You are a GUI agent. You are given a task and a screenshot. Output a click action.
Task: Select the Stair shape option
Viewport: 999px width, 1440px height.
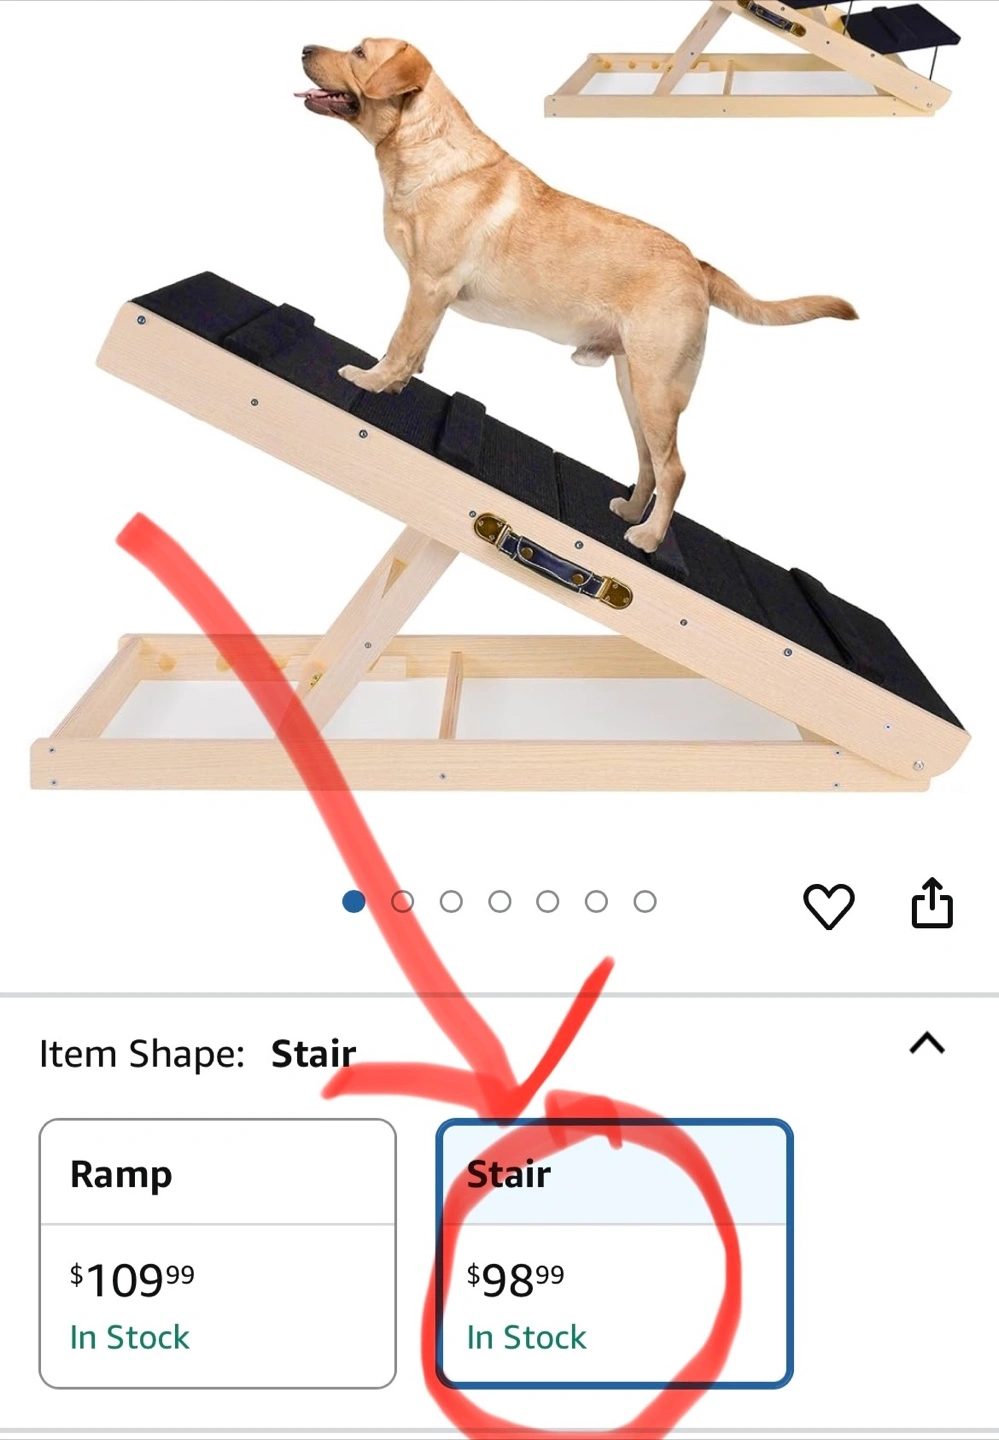coord(614,1253)
